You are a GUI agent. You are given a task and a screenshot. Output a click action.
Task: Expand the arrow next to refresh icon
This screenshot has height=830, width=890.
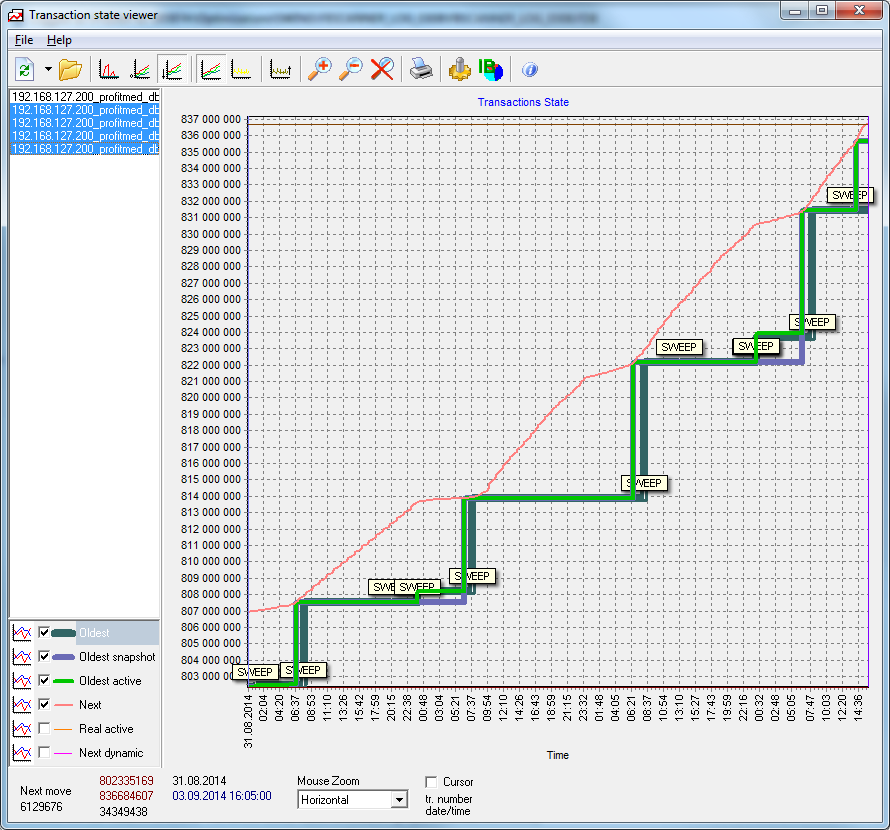click(x=47, y=69)
